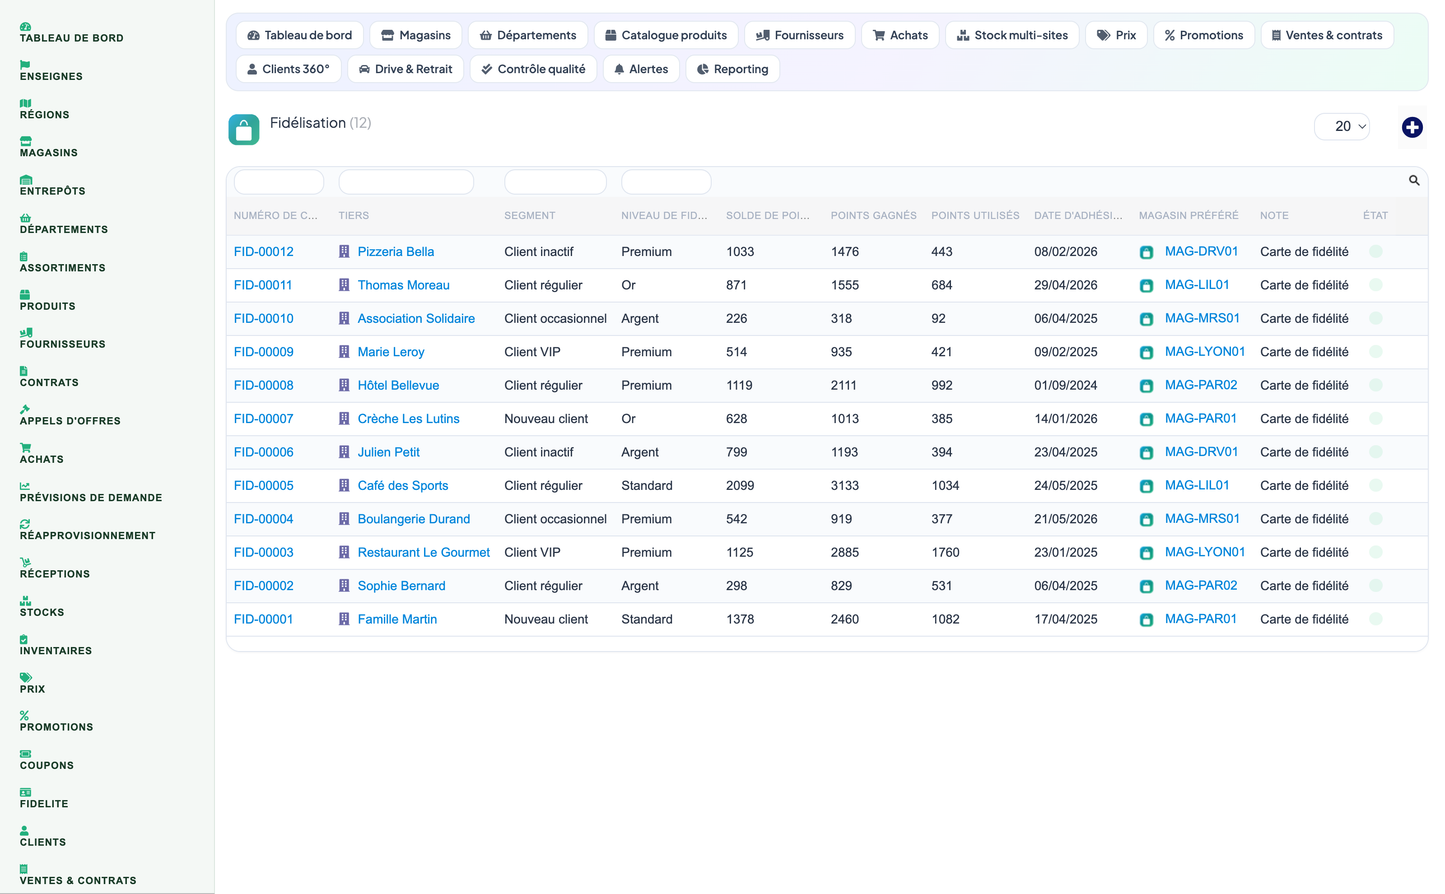
Task: Open MAG-PAR02 store link in FID-00008 row
Action: pos(1201,385)
